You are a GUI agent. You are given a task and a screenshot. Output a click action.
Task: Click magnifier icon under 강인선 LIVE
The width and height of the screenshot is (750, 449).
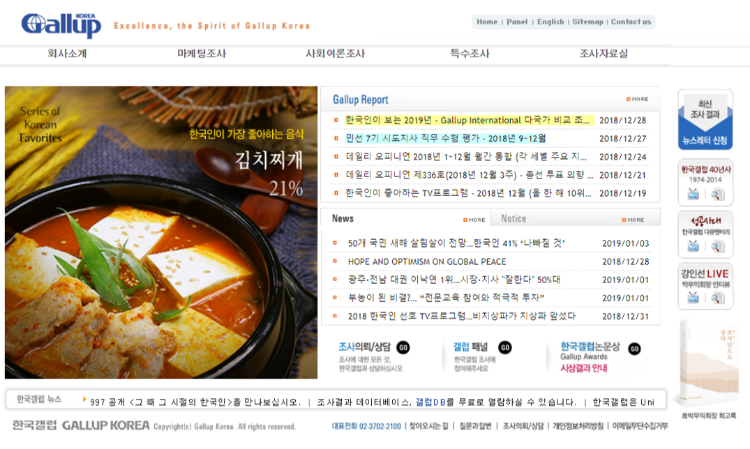point(717,298)
